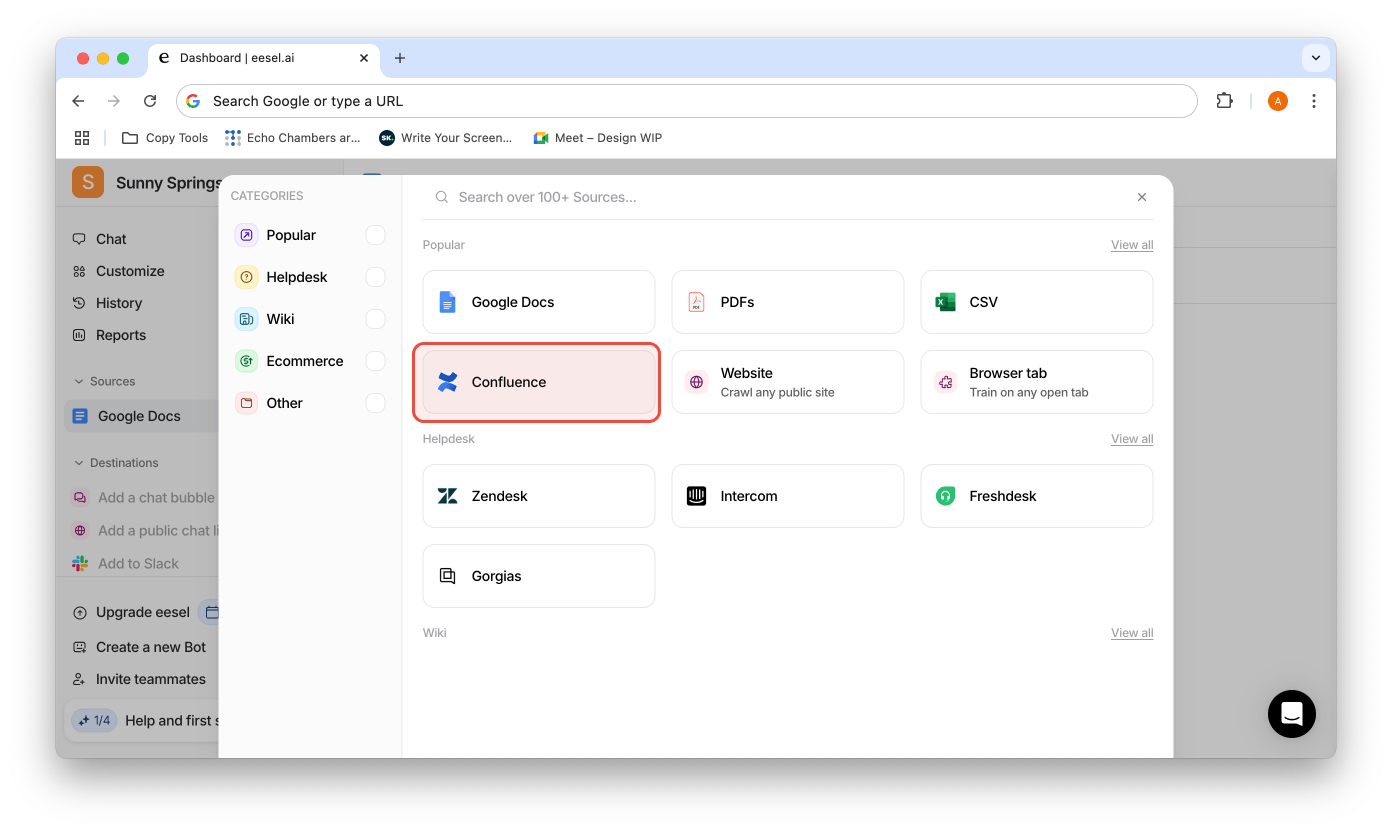Open Chrome three-dot menu

(1314, 101)
